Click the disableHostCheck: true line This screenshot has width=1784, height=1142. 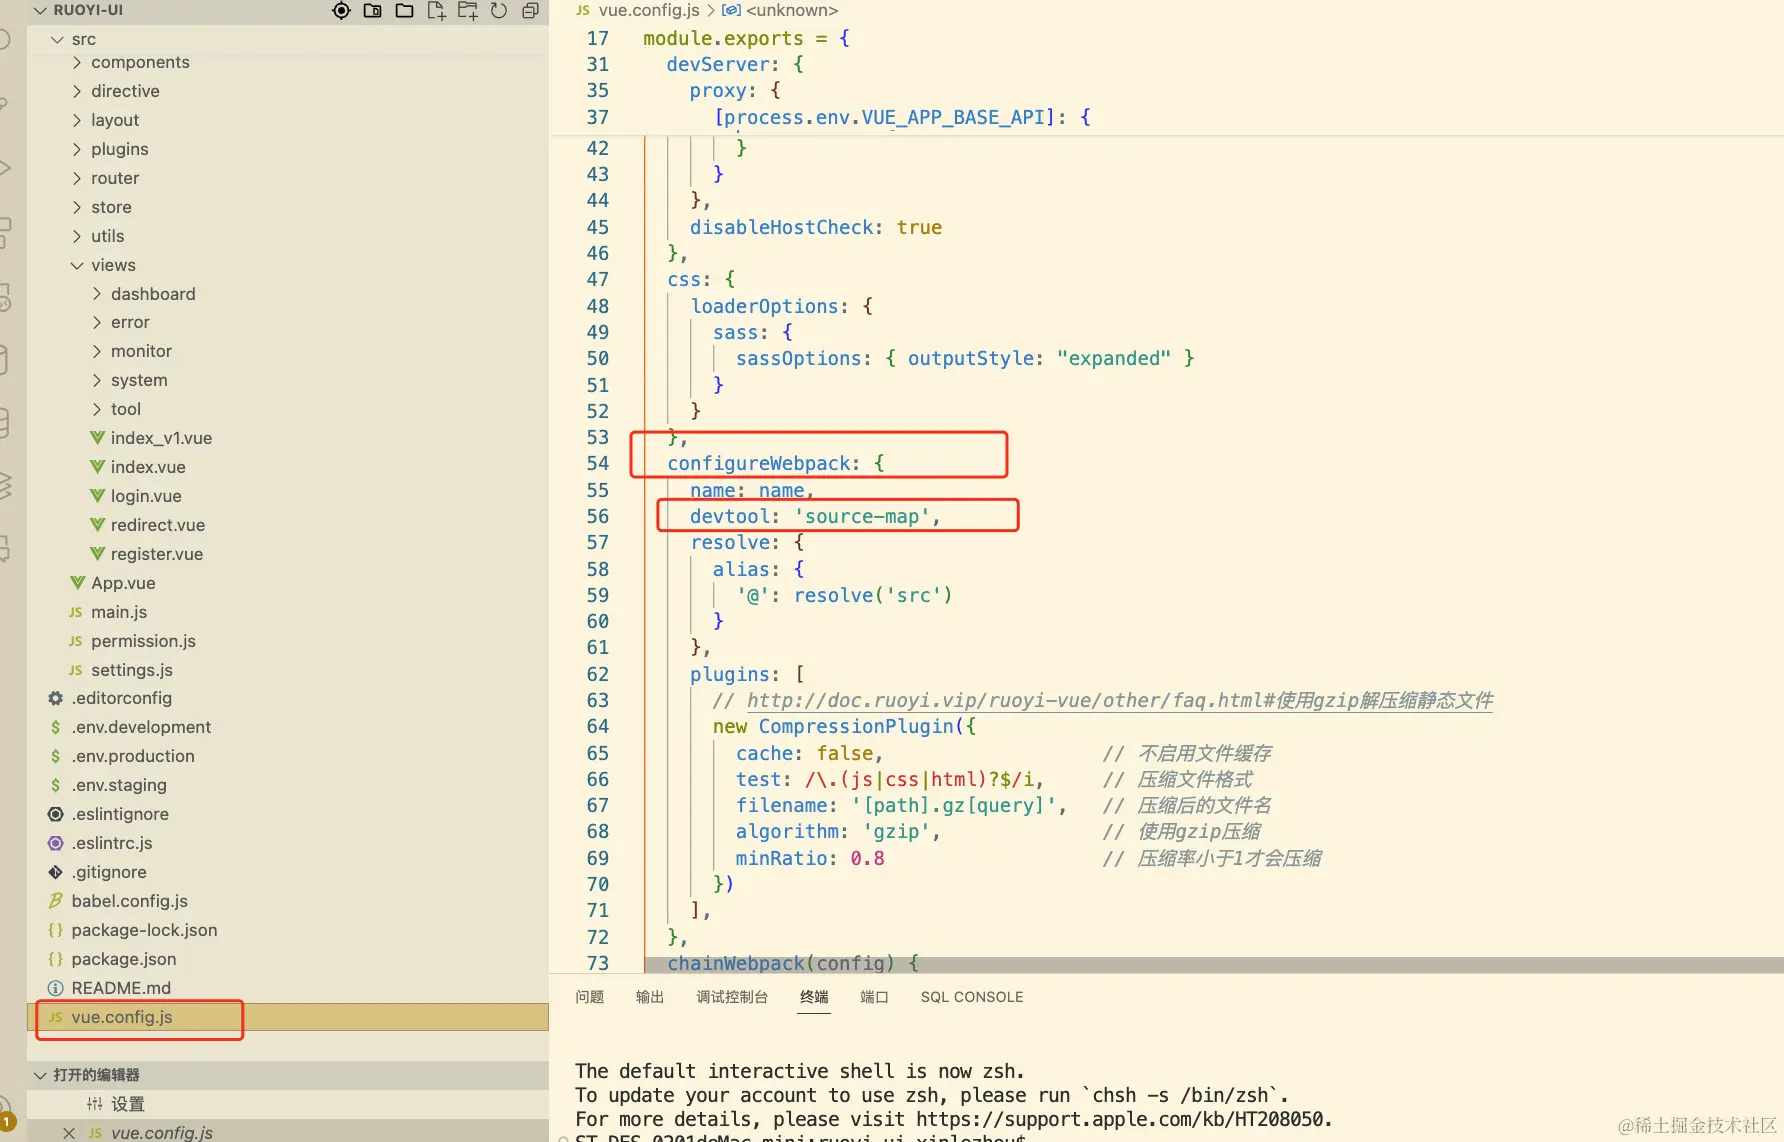[816, 227]
